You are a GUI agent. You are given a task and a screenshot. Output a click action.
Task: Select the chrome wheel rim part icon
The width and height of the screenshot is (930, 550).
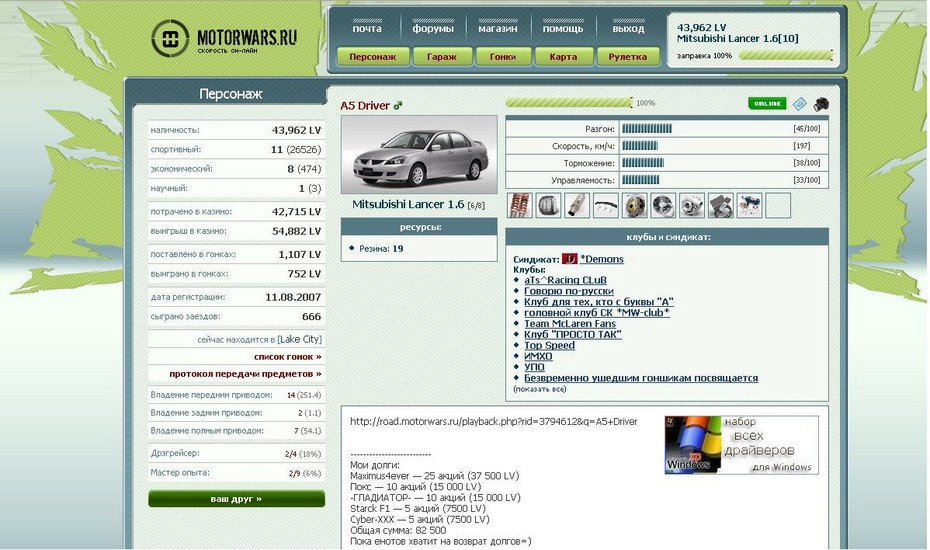pyautogui.click(x=663, y=205)
